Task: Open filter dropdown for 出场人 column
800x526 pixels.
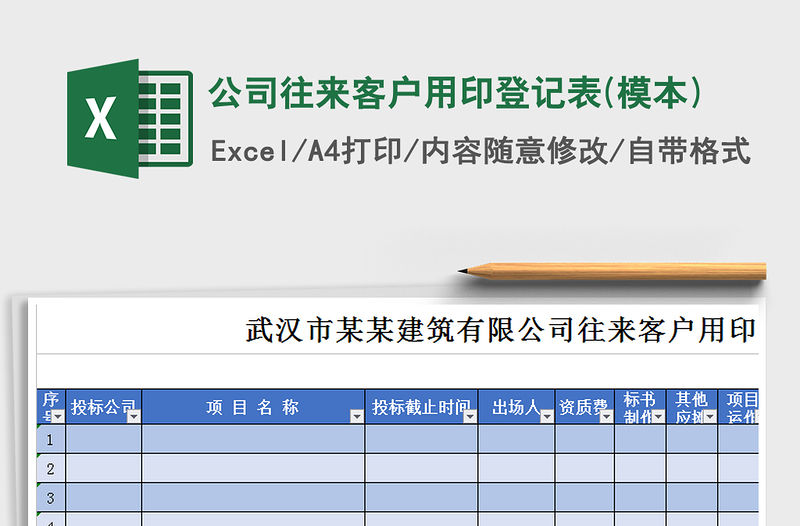Action: 546,417
